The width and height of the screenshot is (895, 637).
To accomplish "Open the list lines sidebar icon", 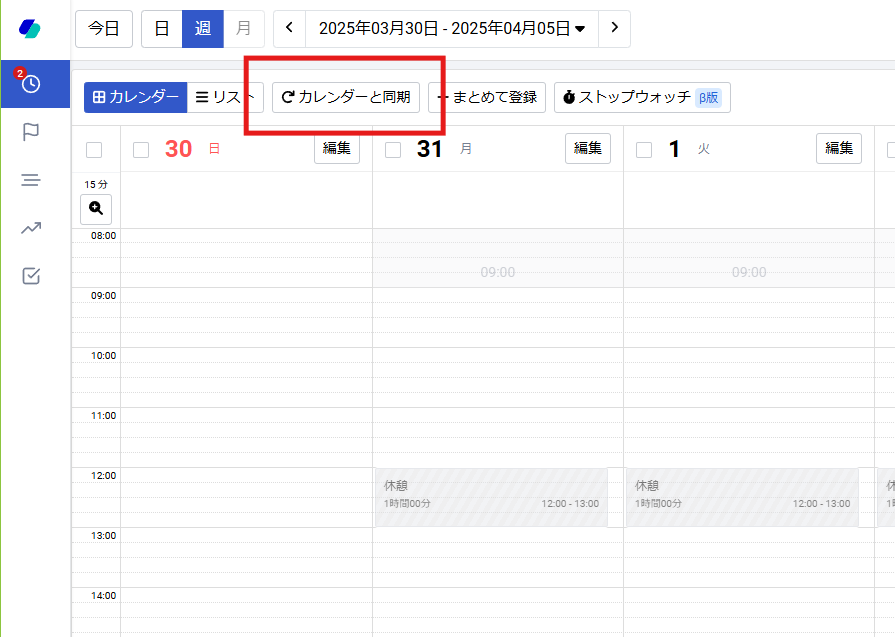I will tap(31, 180).
